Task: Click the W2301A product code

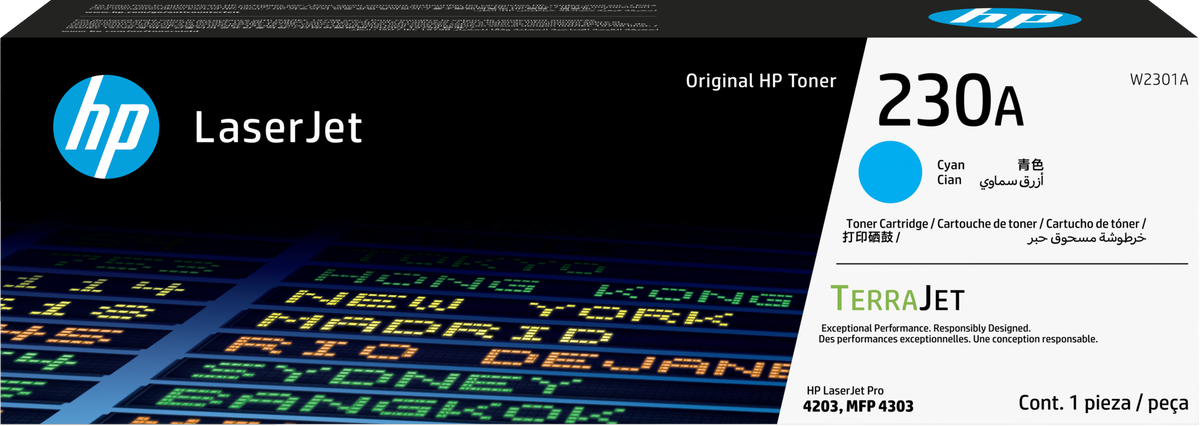Action: coord(1159,81)
